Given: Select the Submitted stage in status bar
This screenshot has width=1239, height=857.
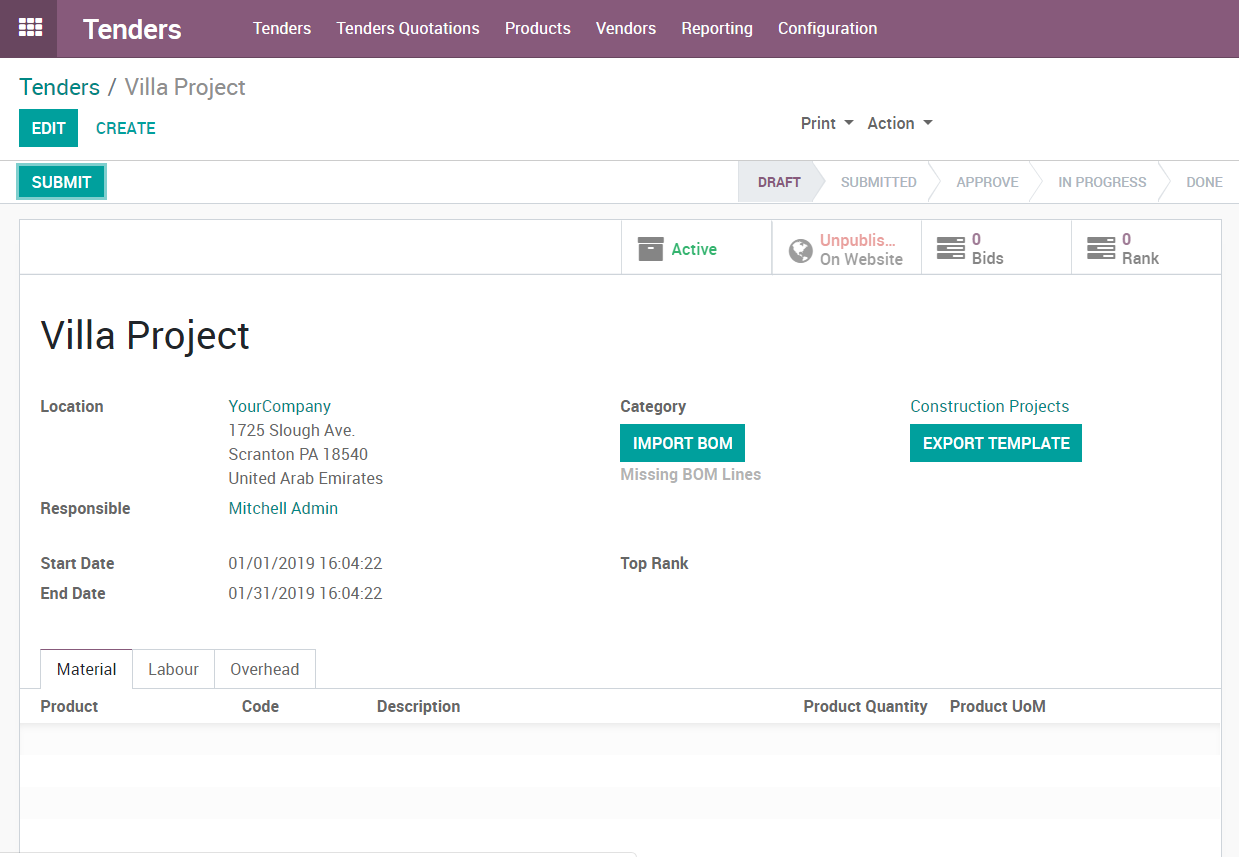Looking at the screenshot, I should 878,182.
